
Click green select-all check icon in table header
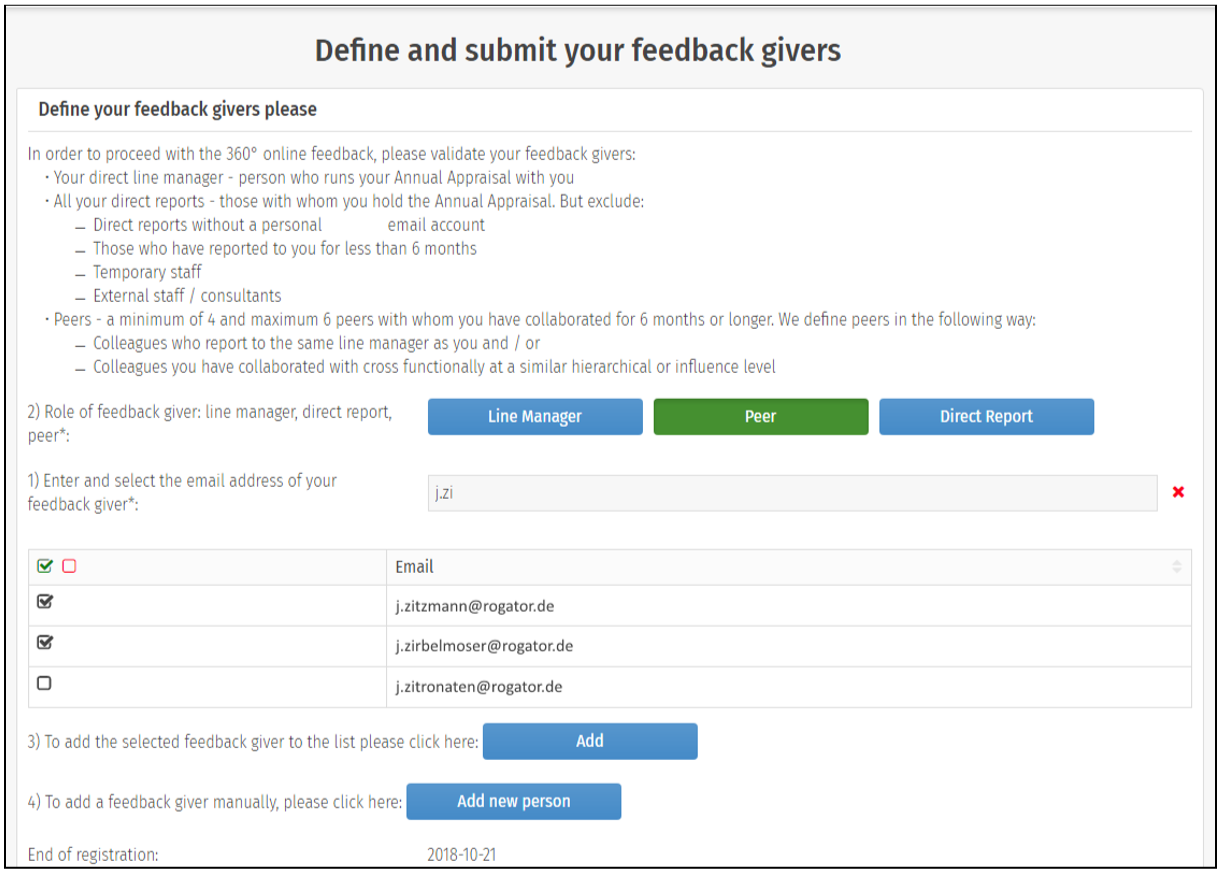pyautogui.click(x=45, y=567)
